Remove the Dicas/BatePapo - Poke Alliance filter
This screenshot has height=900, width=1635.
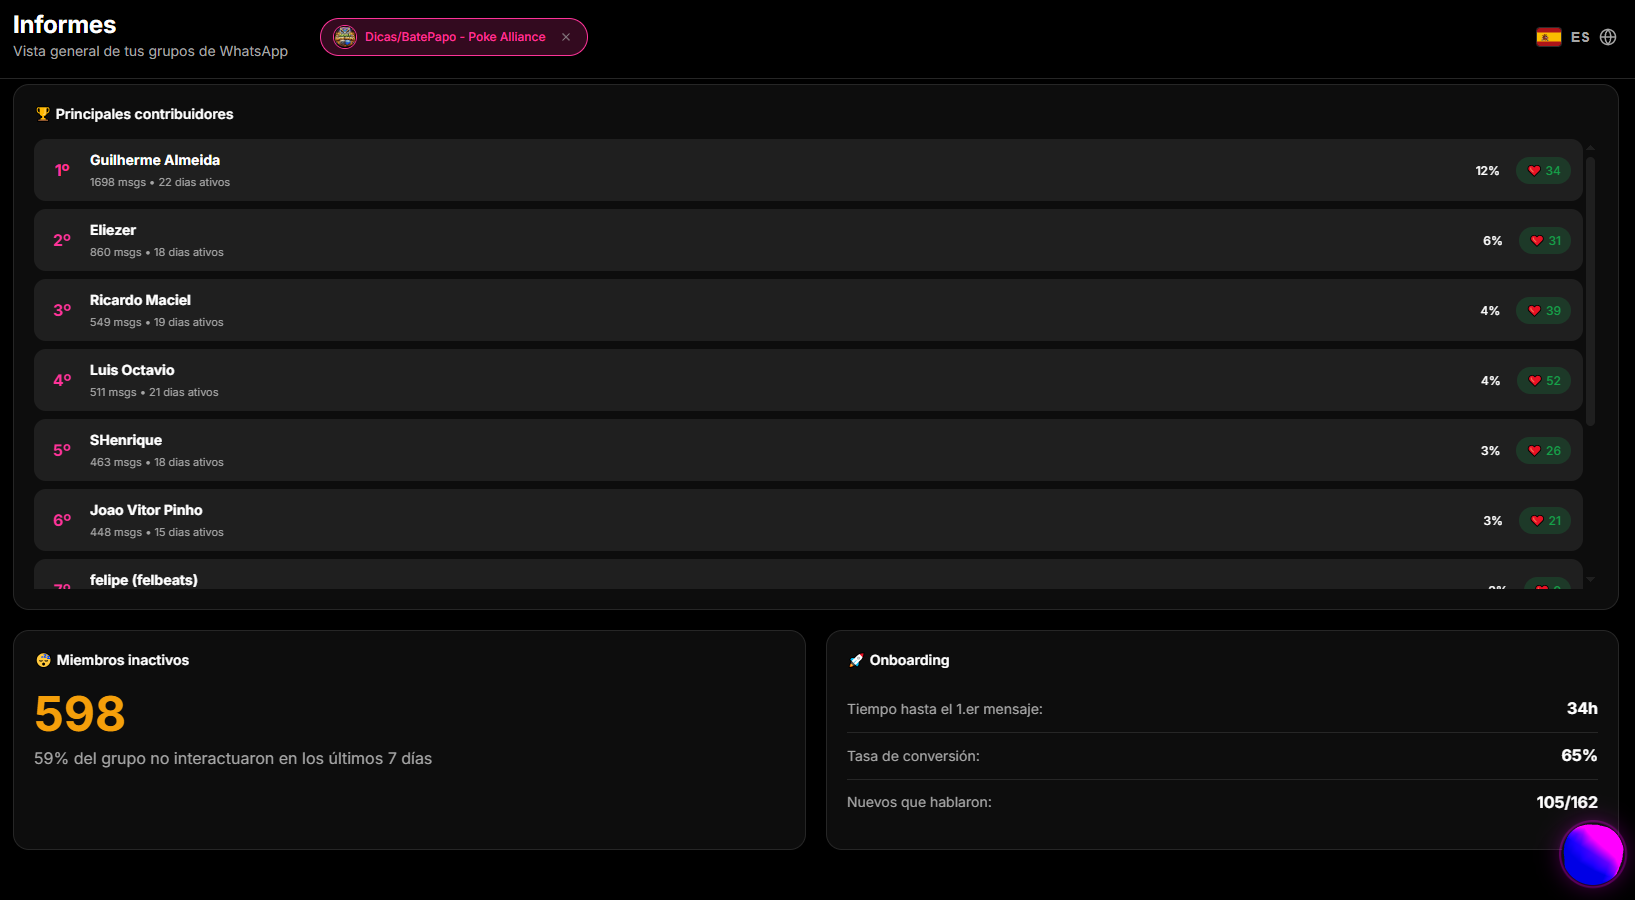click(566, 37)
